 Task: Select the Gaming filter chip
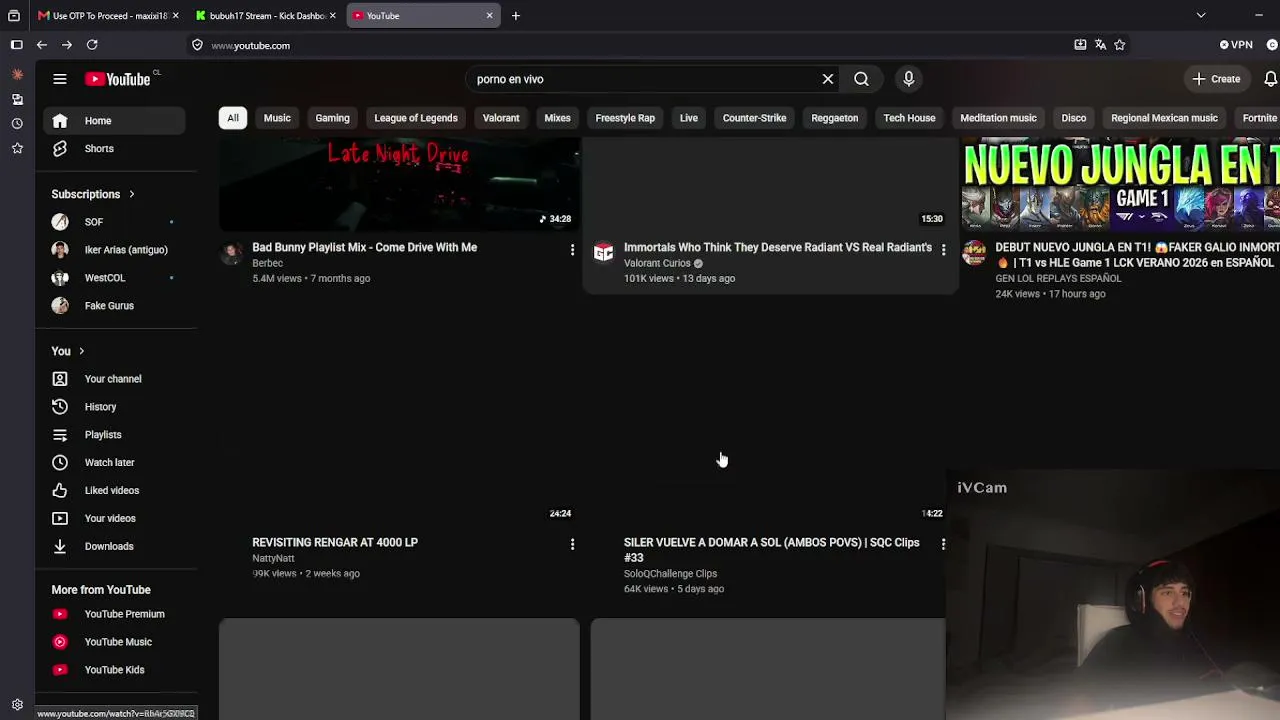[x=333, y=118]
